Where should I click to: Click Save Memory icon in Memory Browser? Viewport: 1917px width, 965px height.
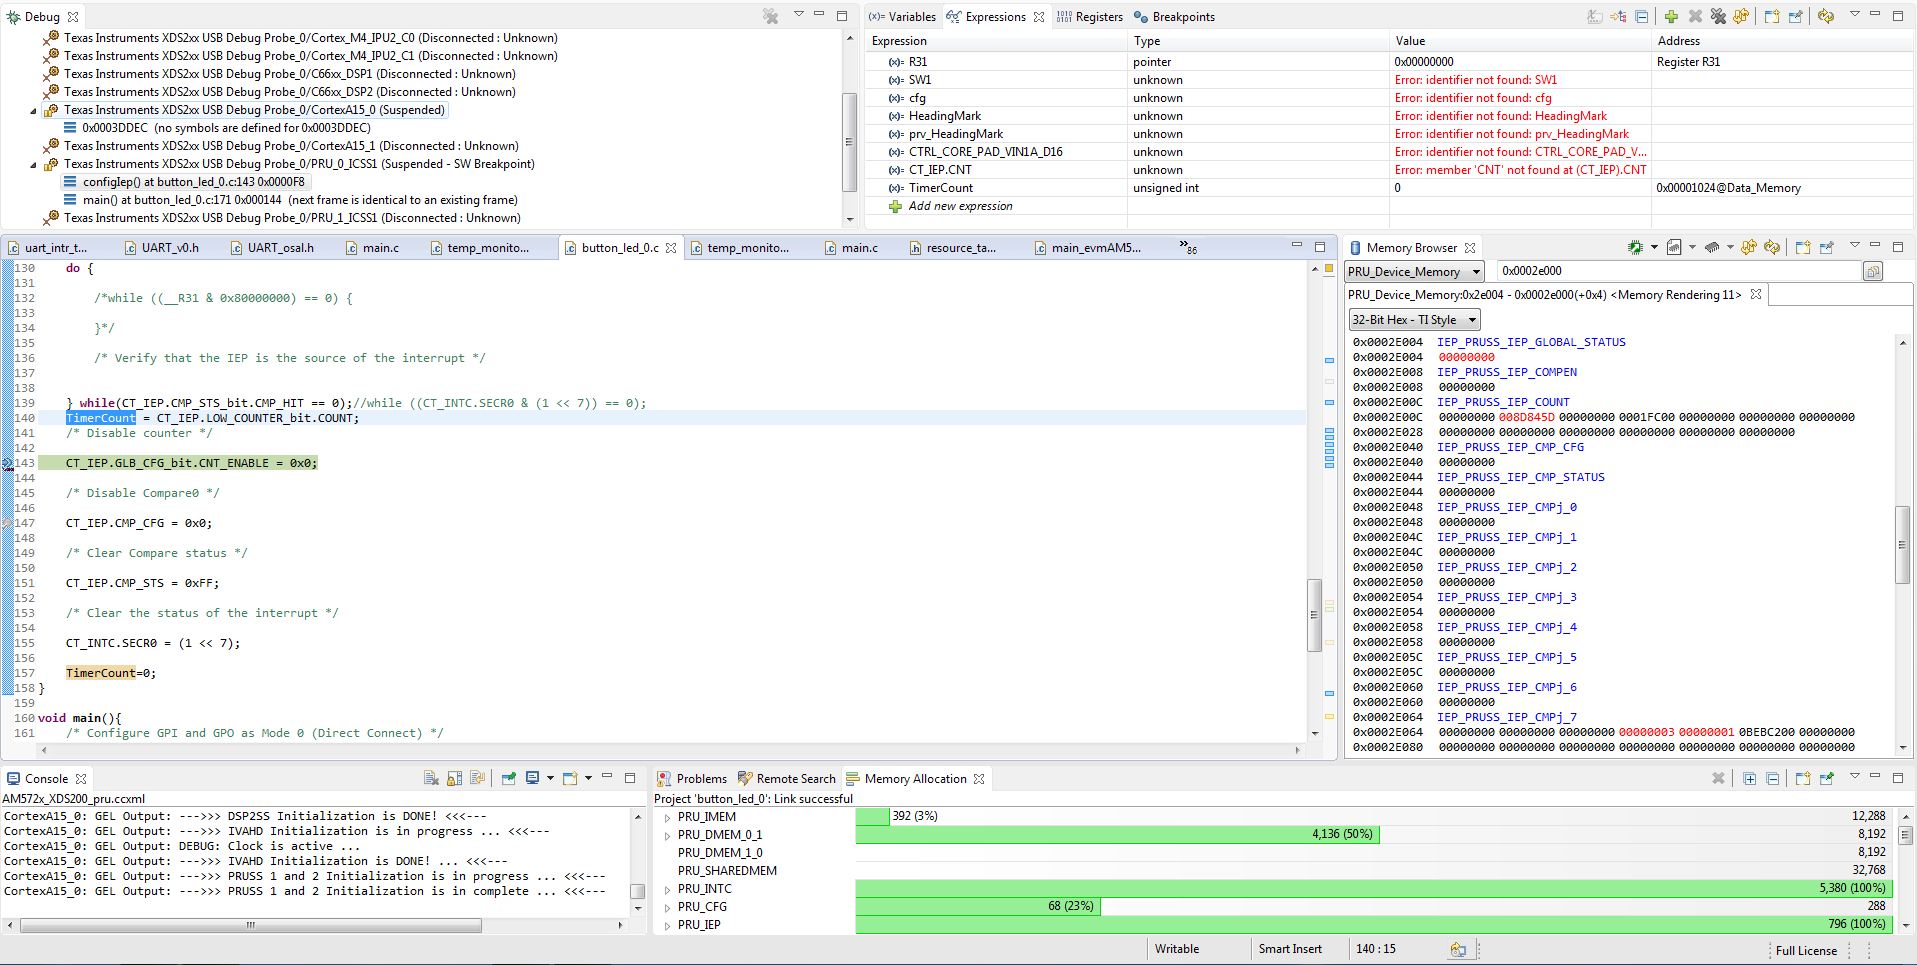point(1673,247)
